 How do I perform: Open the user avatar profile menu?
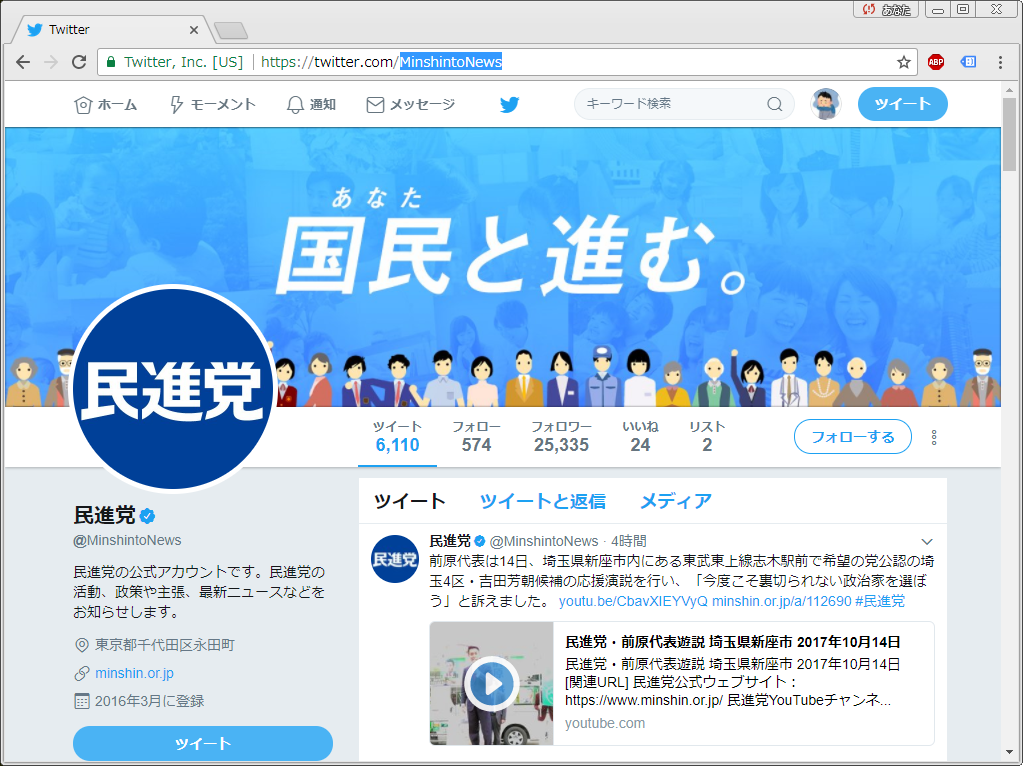point(825,104)
